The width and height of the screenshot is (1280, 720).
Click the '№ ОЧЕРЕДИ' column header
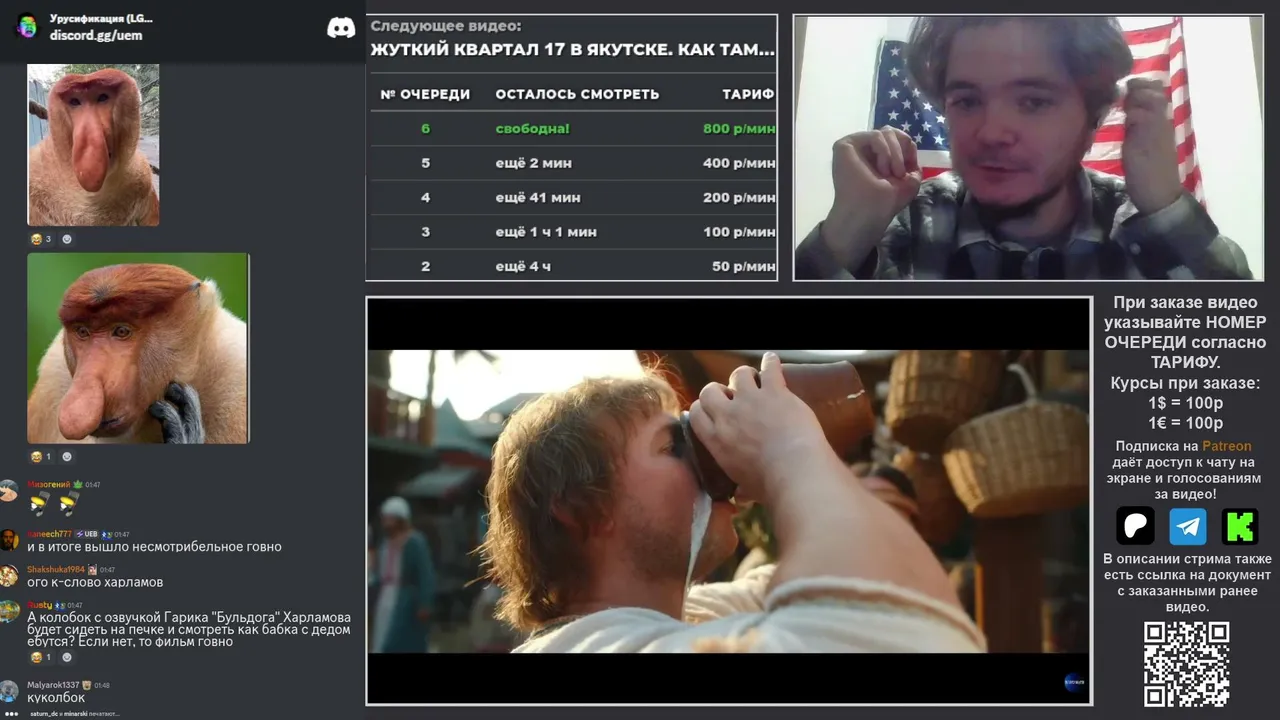(425, 94)
